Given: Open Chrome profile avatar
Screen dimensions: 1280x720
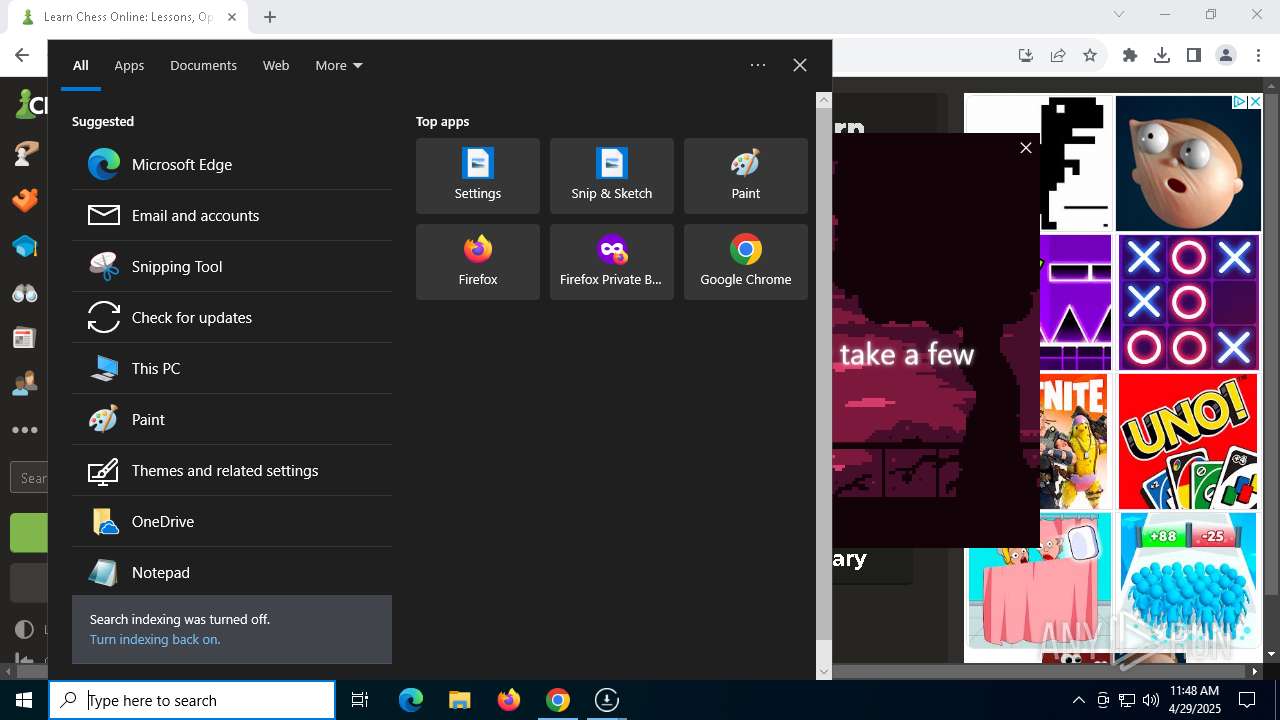Looking at the screenshot, I should (x=1226, y=56).
